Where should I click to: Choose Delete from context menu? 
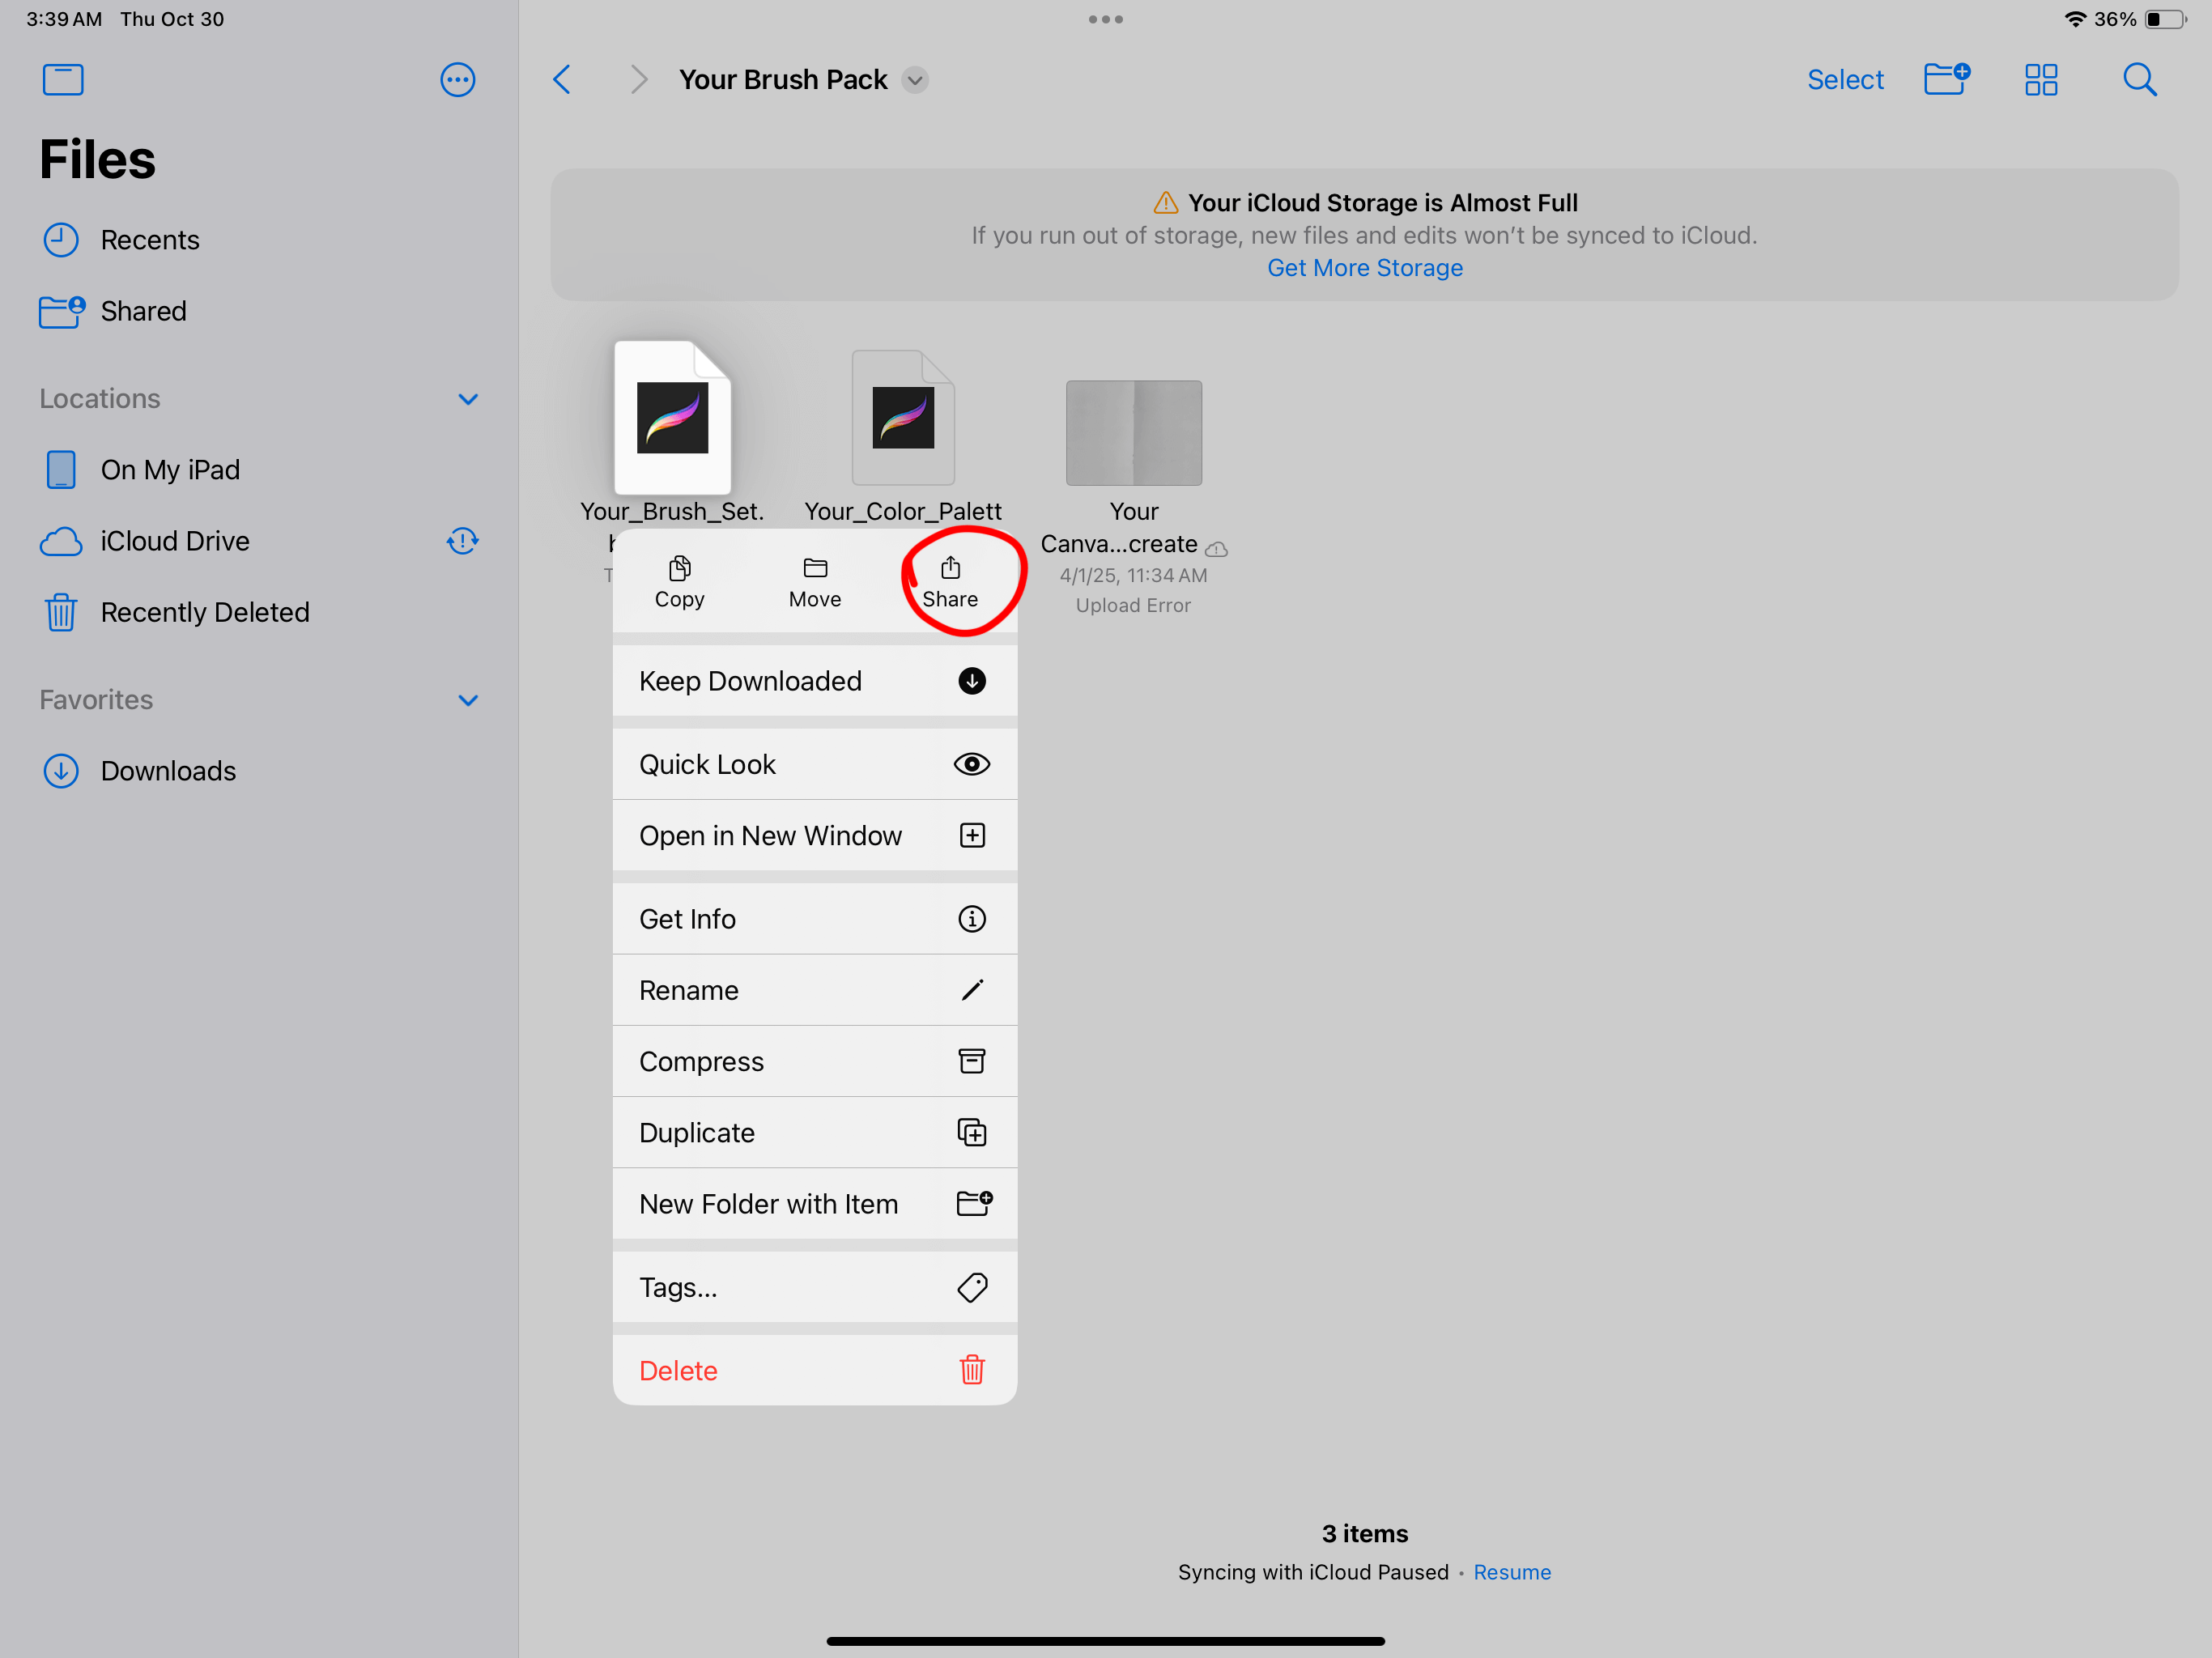click(814, 1370)
